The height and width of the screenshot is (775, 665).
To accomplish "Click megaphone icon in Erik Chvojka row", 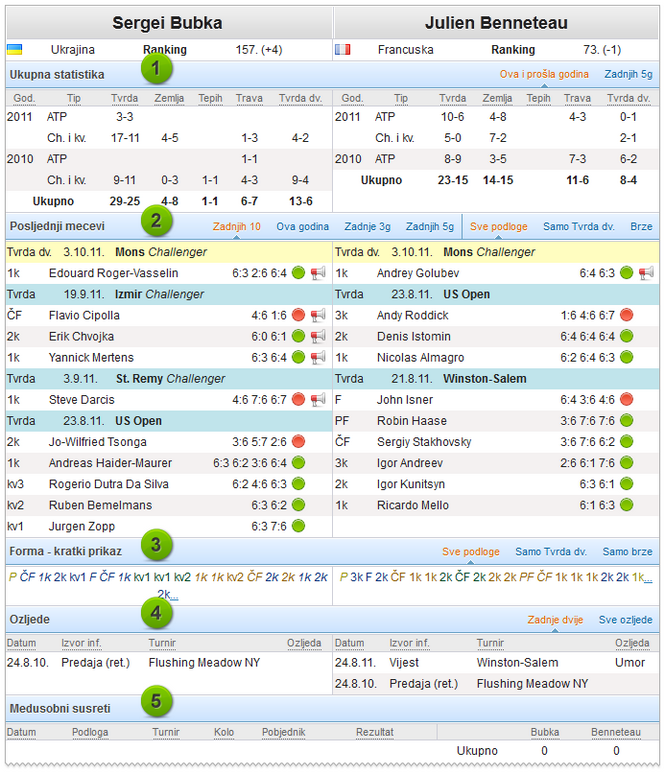I will point(318,336).
